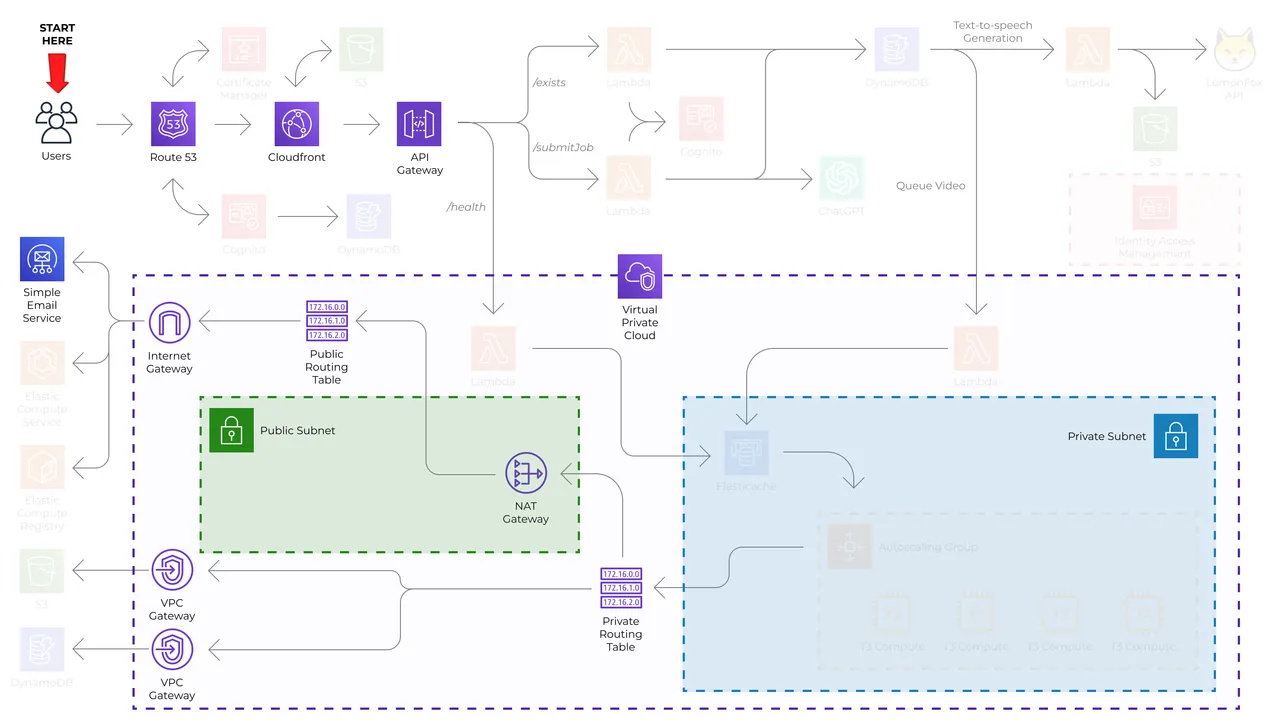Click the ChatGPT logo icon

click(x=841, y=178)
